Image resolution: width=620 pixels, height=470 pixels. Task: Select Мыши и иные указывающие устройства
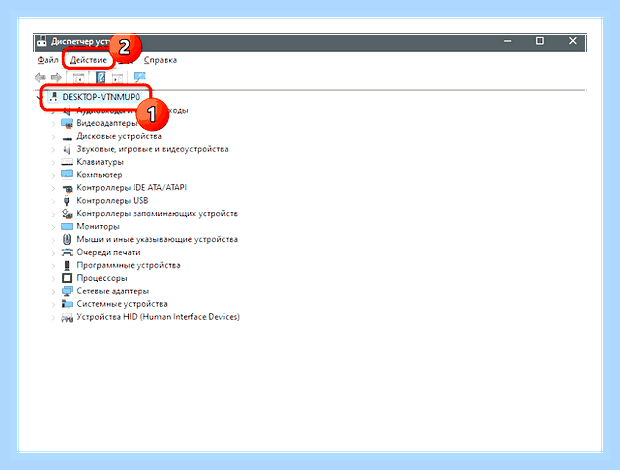157,239
